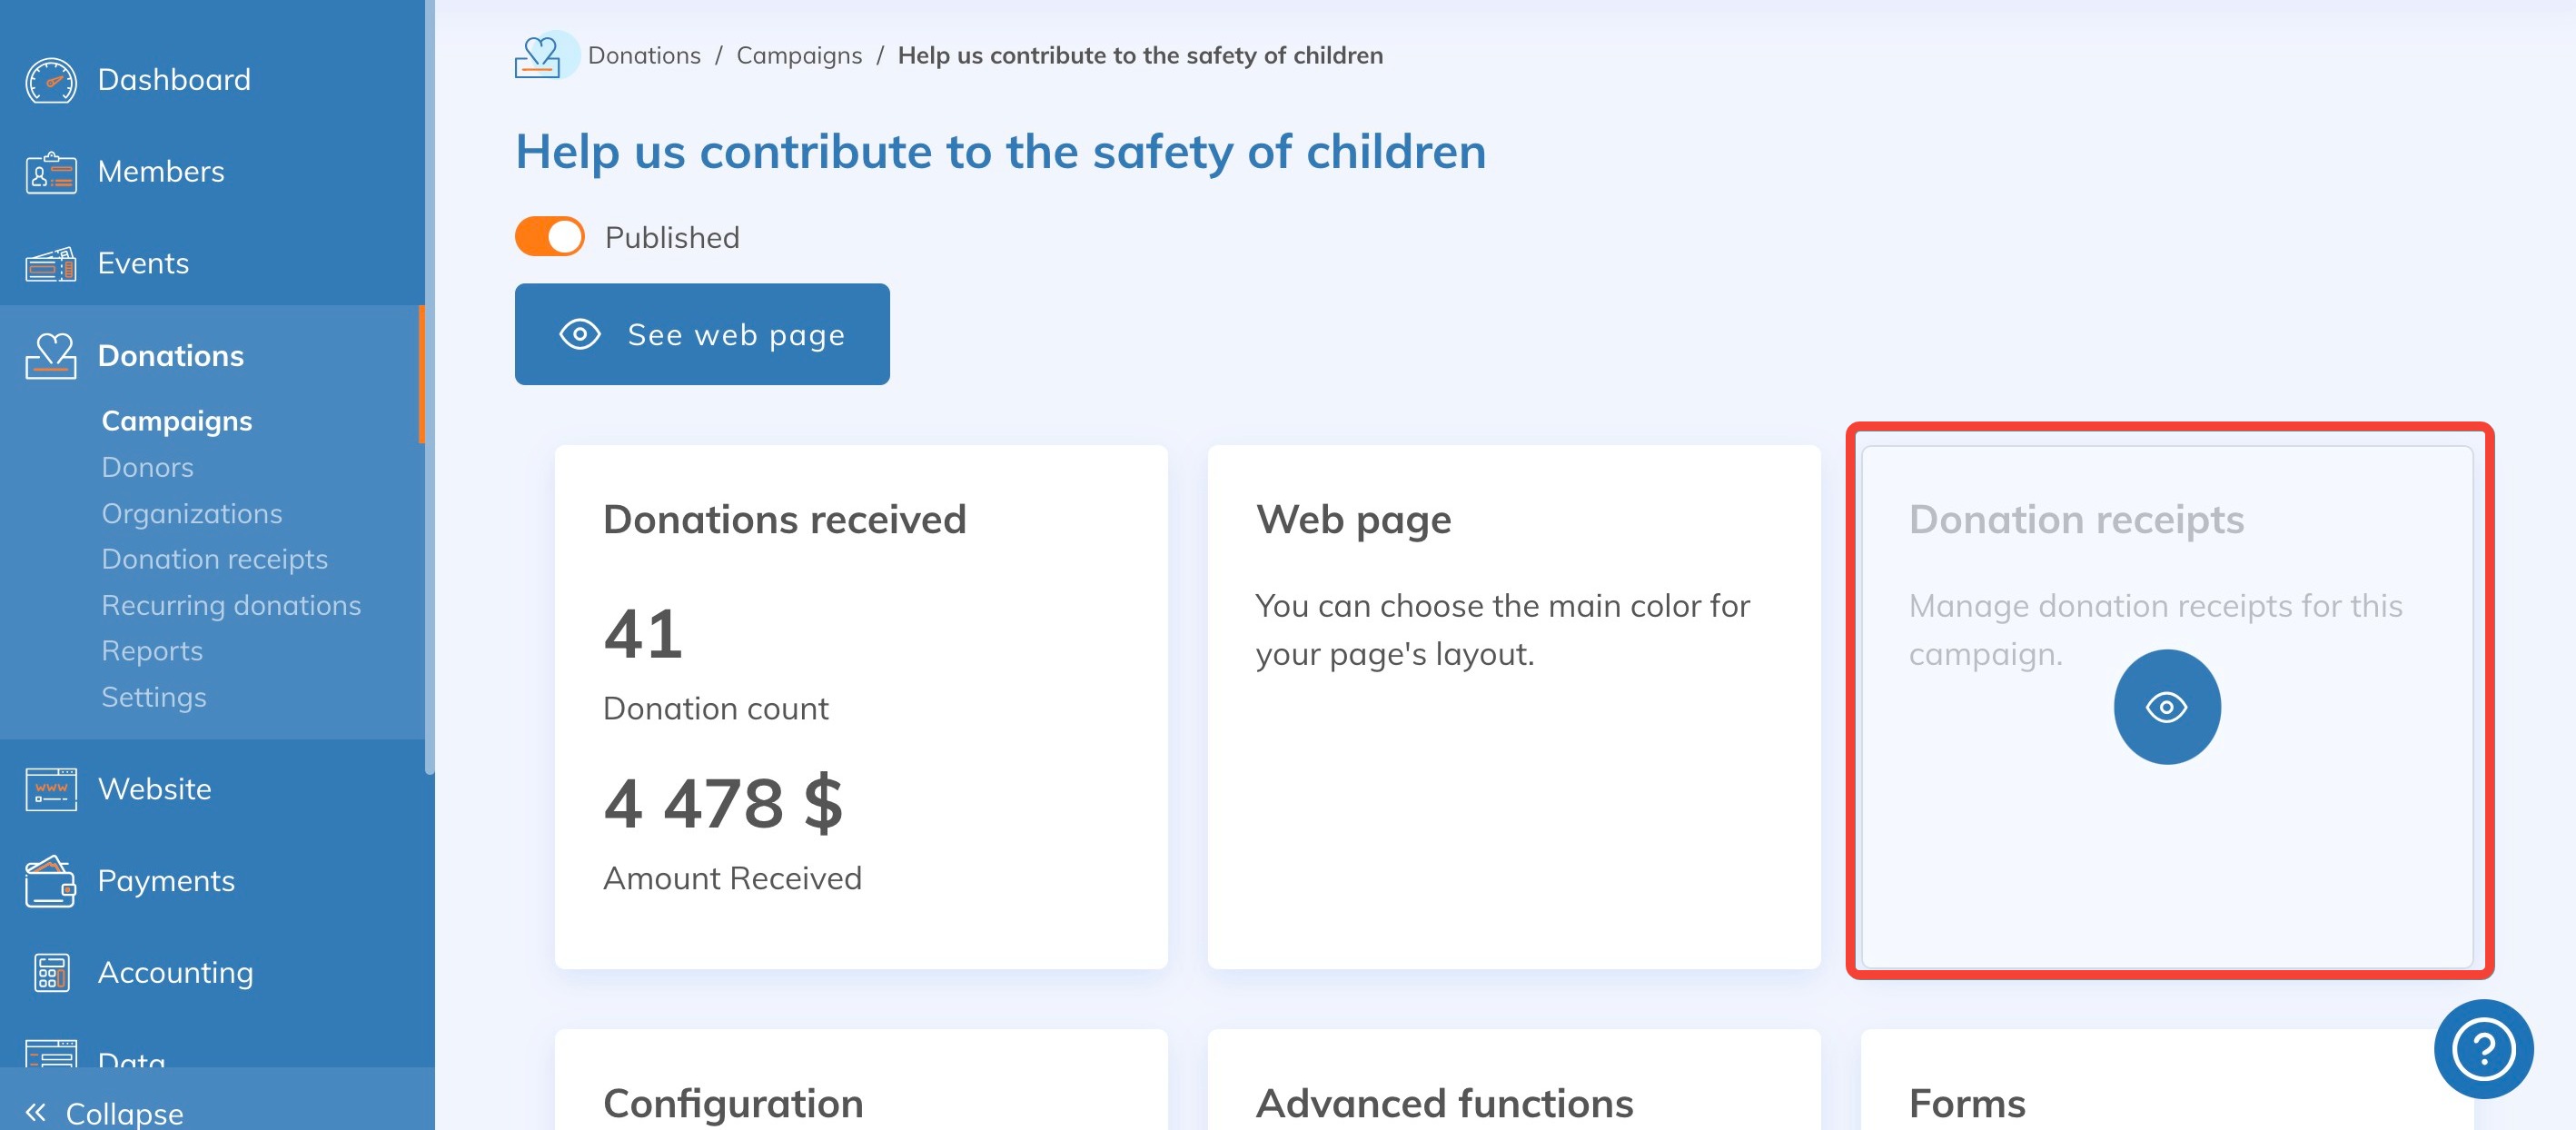Click the Donations heart box icon in sidebar
The width and height of the screenshot is (2576, 1130).
(50, 356)
